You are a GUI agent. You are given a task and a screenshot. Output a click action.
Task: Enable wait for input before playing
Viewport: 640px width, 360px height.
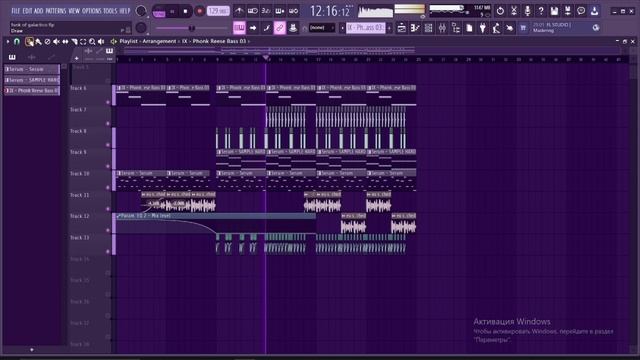tap(253, 11)
